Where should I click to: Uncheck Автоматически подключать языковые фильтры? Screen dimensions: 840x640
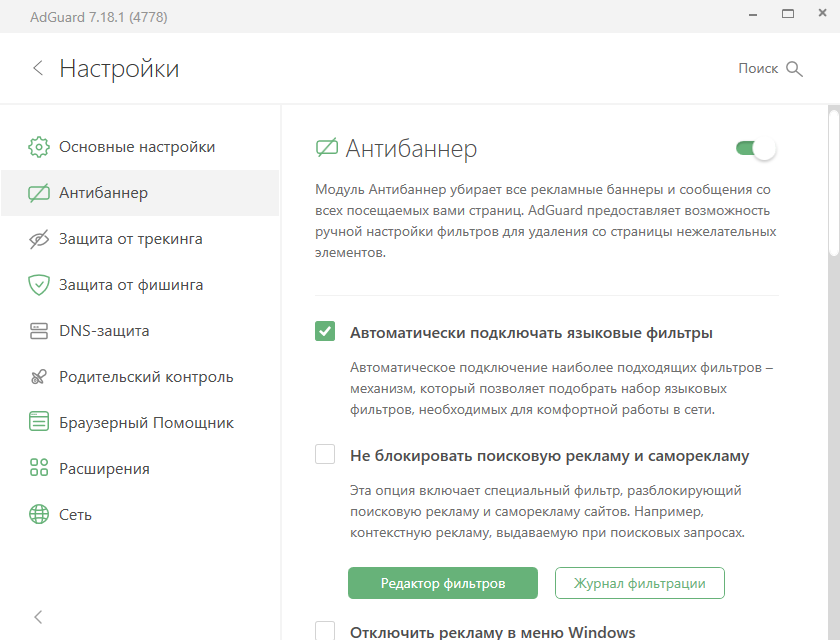(x=325, y=332)
